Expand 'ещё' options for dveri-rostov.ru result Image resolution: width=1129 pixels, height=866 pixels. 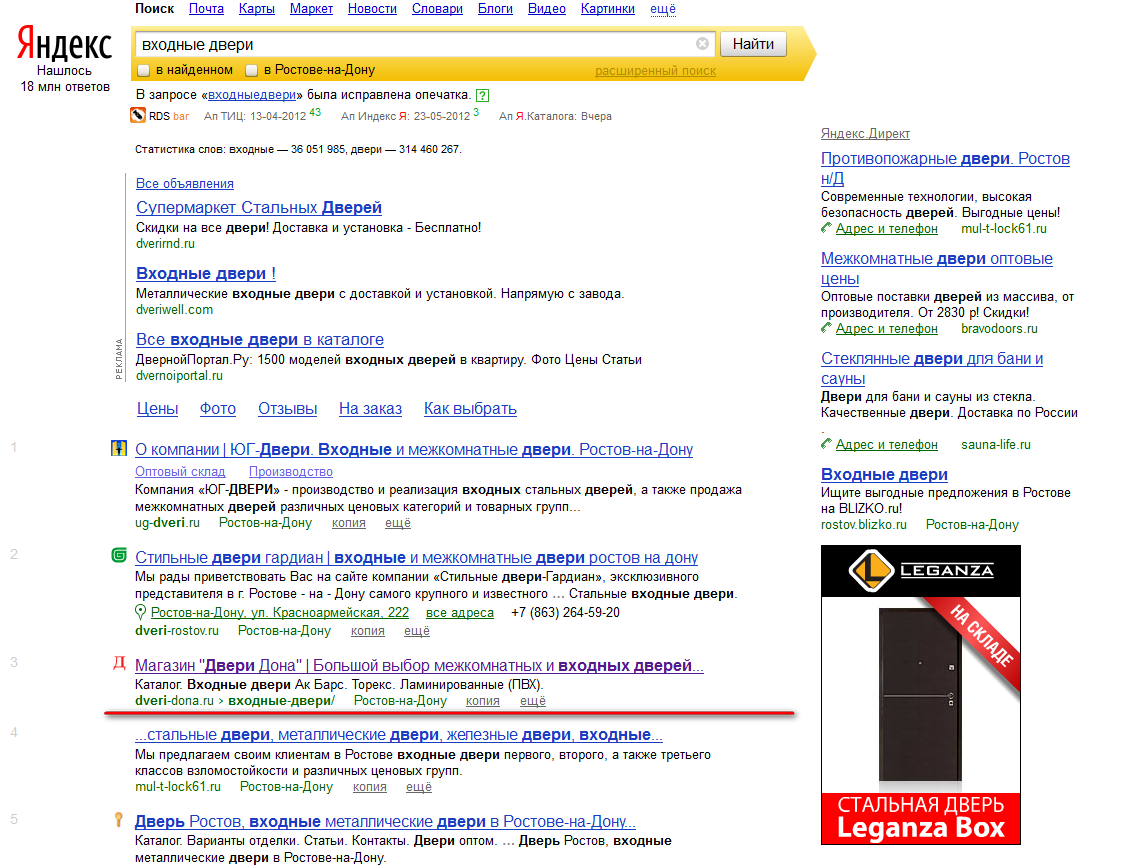tap(417, 631)
